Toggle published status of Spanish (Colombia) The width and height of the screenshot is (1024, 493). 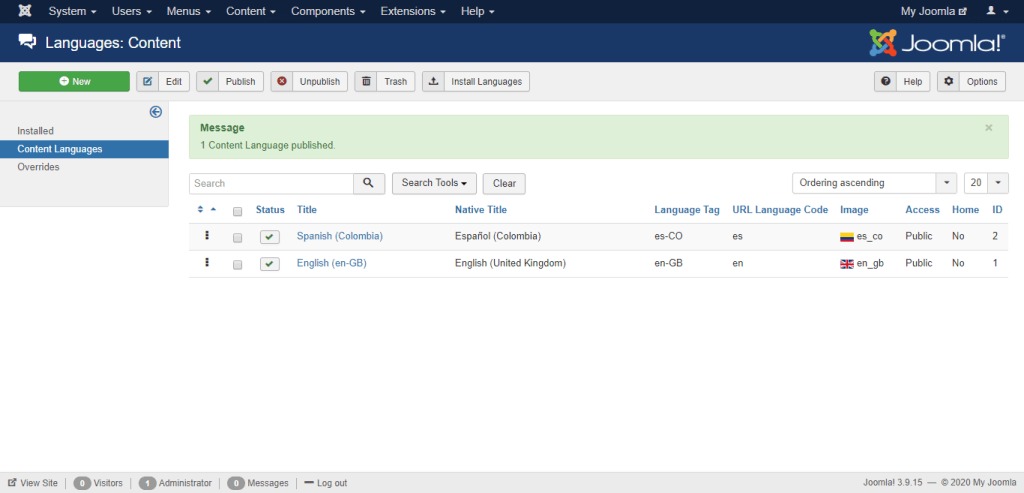coord(270,237)
